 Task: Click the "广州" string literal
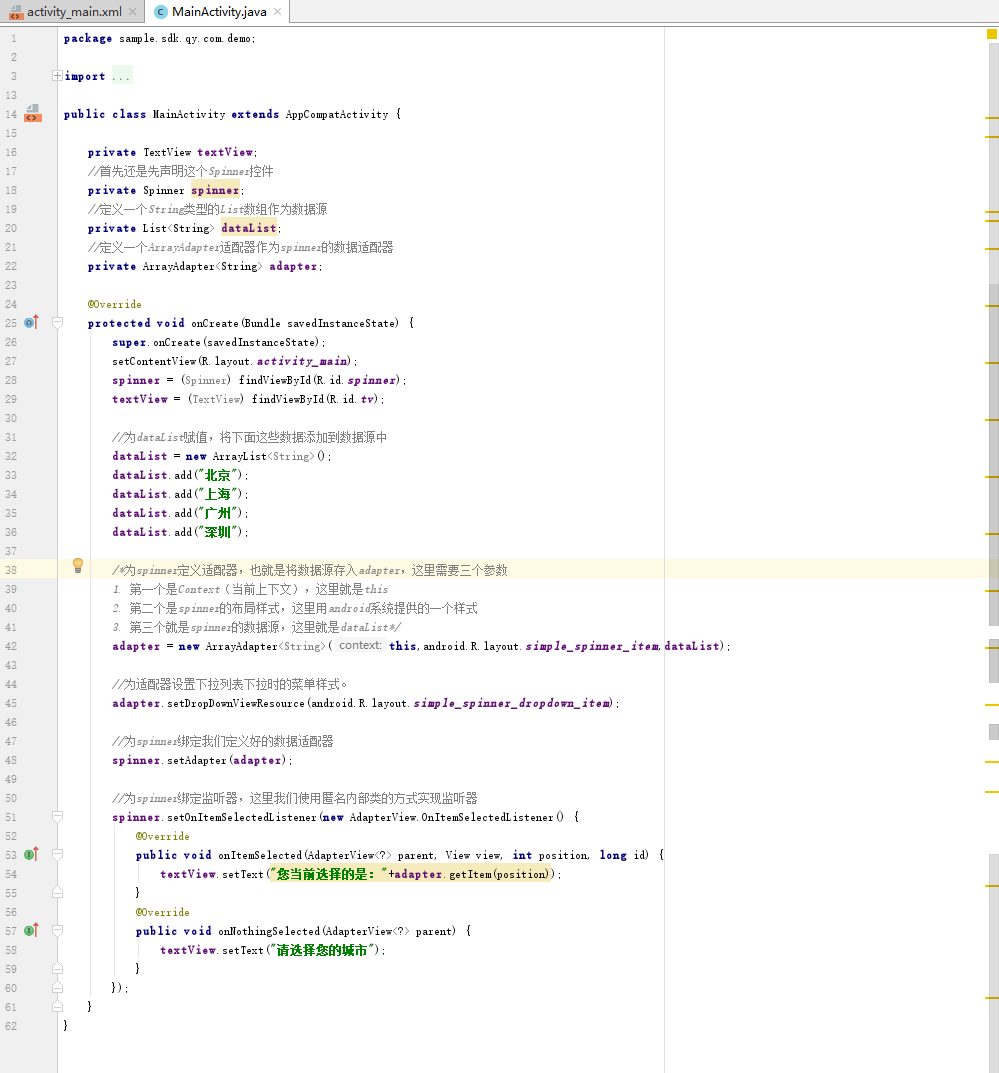pos(219,513)
